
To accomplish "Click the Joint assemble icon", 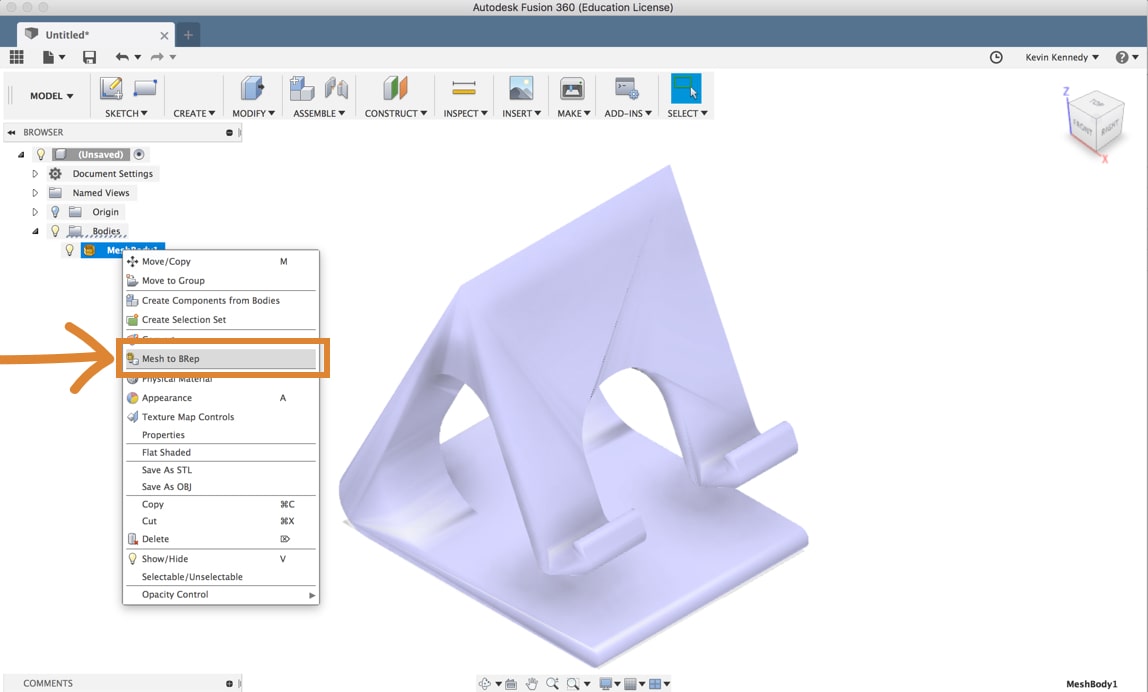I will (336, 89).
